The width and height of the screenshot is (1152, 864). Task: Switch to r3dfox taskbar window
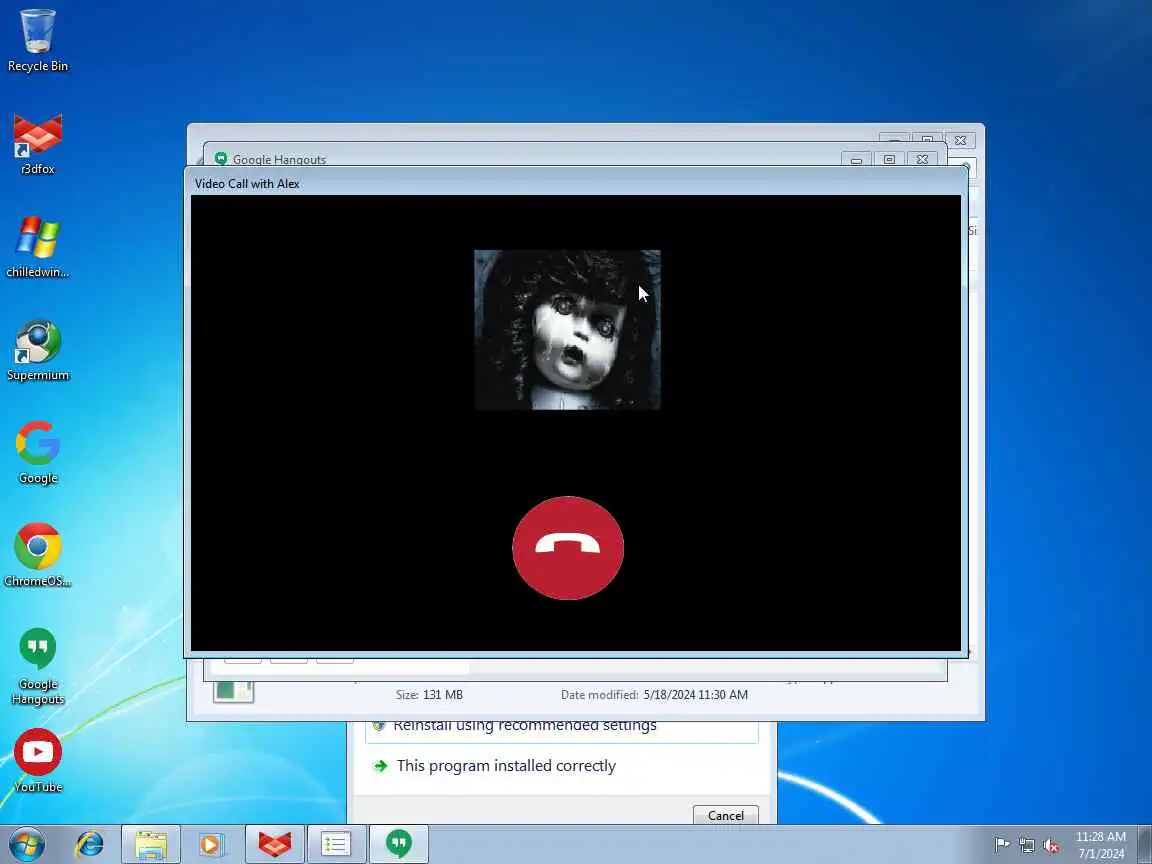click(274, 844)
